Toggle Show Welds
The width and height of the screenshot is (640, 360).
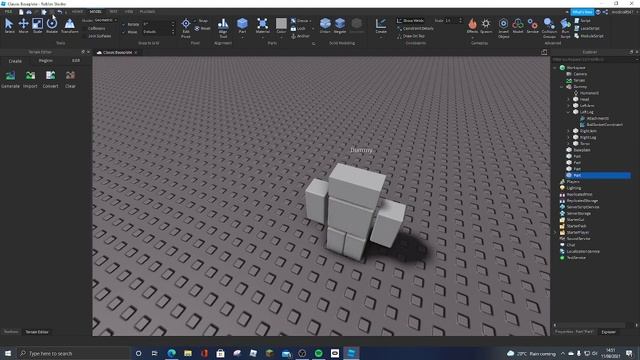tap(410, 20)
